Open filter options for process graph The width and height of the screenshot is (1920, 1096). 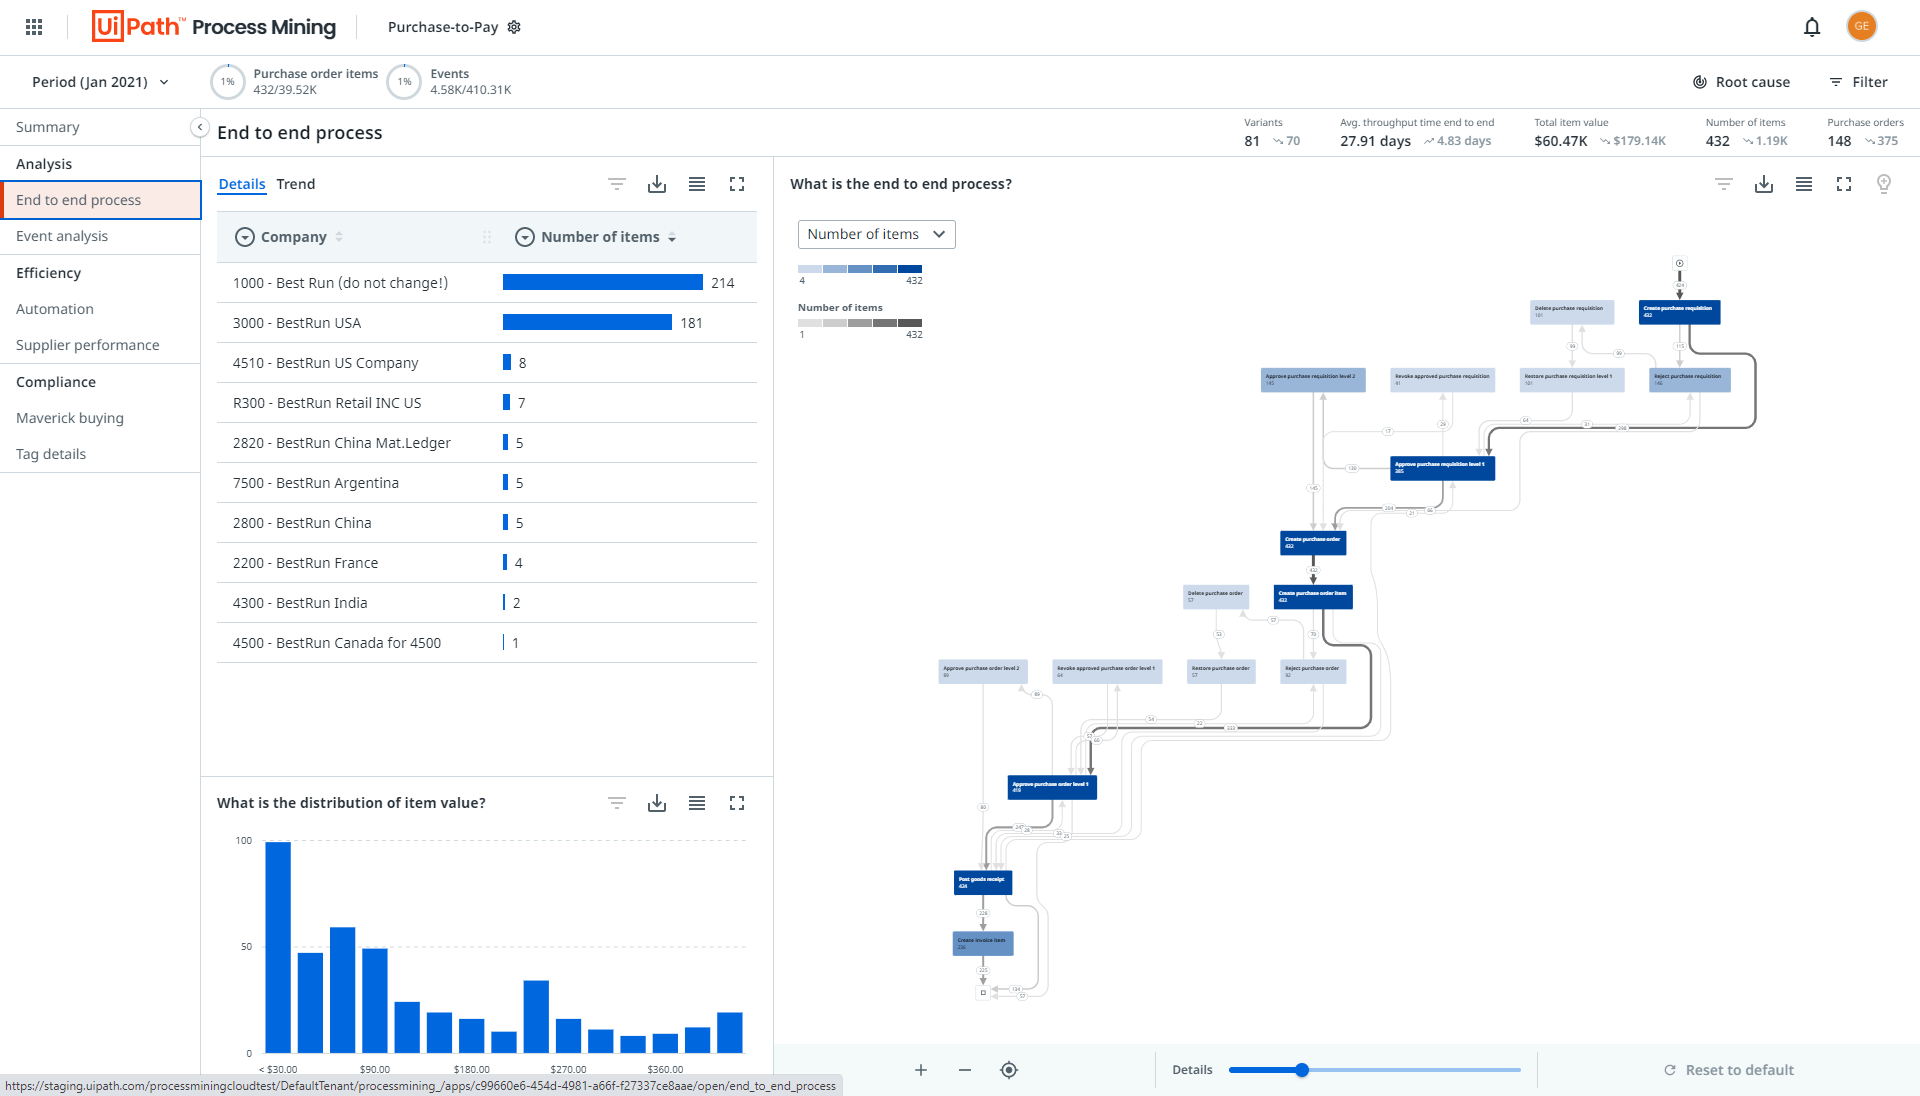click(1724, 184)
